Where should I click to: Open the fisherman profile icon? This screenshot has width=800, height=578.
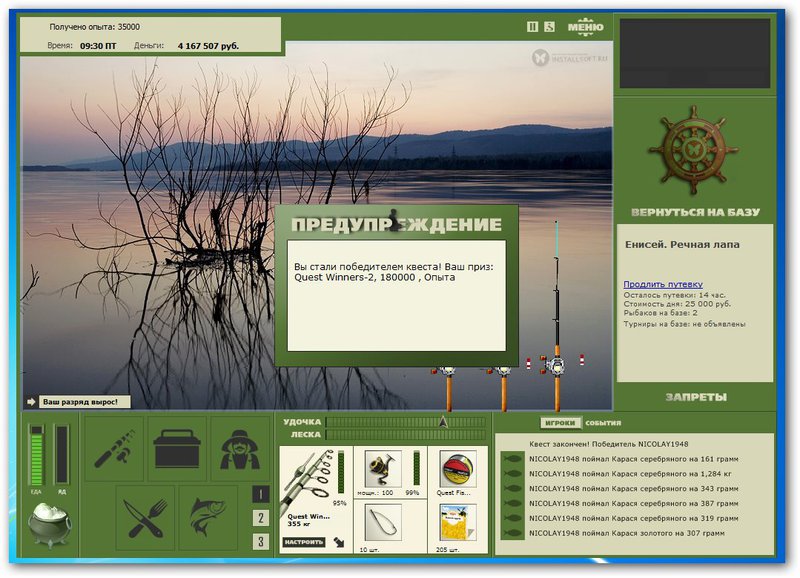(240, 449)
